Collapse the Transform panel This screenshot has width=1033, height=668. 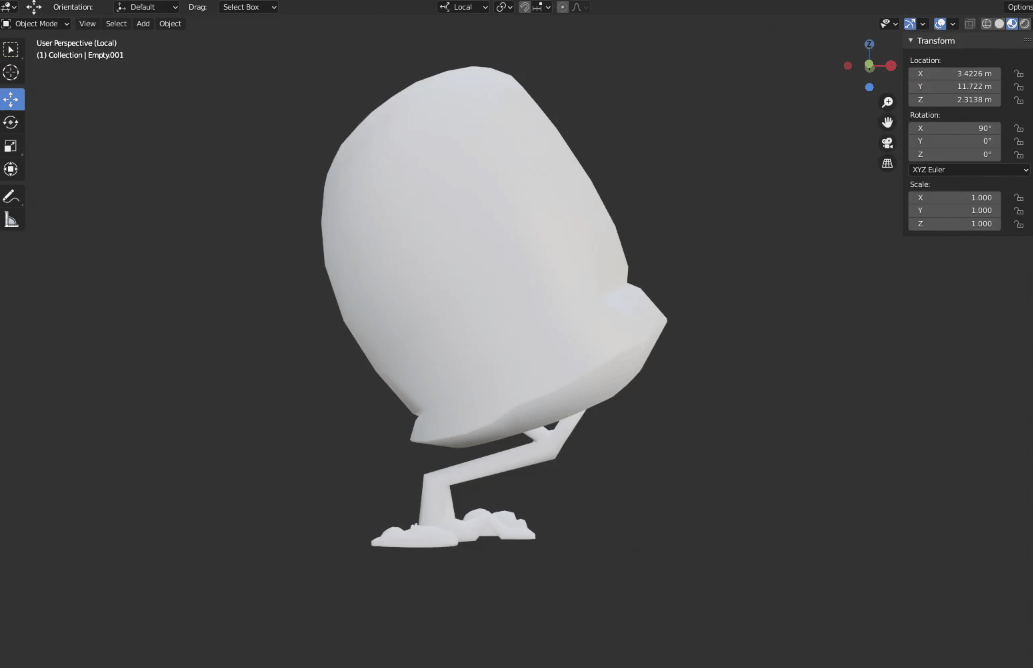click(911, 41)
